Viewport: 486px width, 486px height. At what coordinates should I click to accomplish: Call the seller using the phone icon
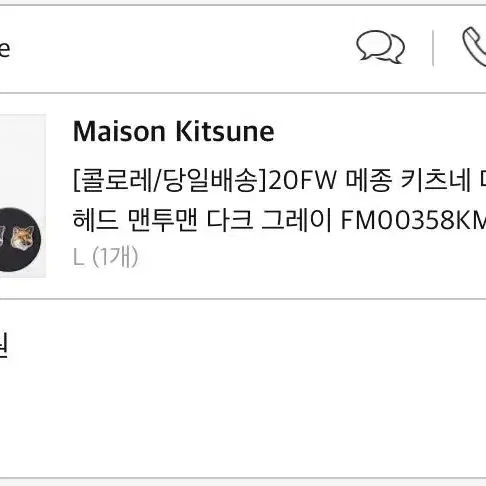click(x=474, y=47)
